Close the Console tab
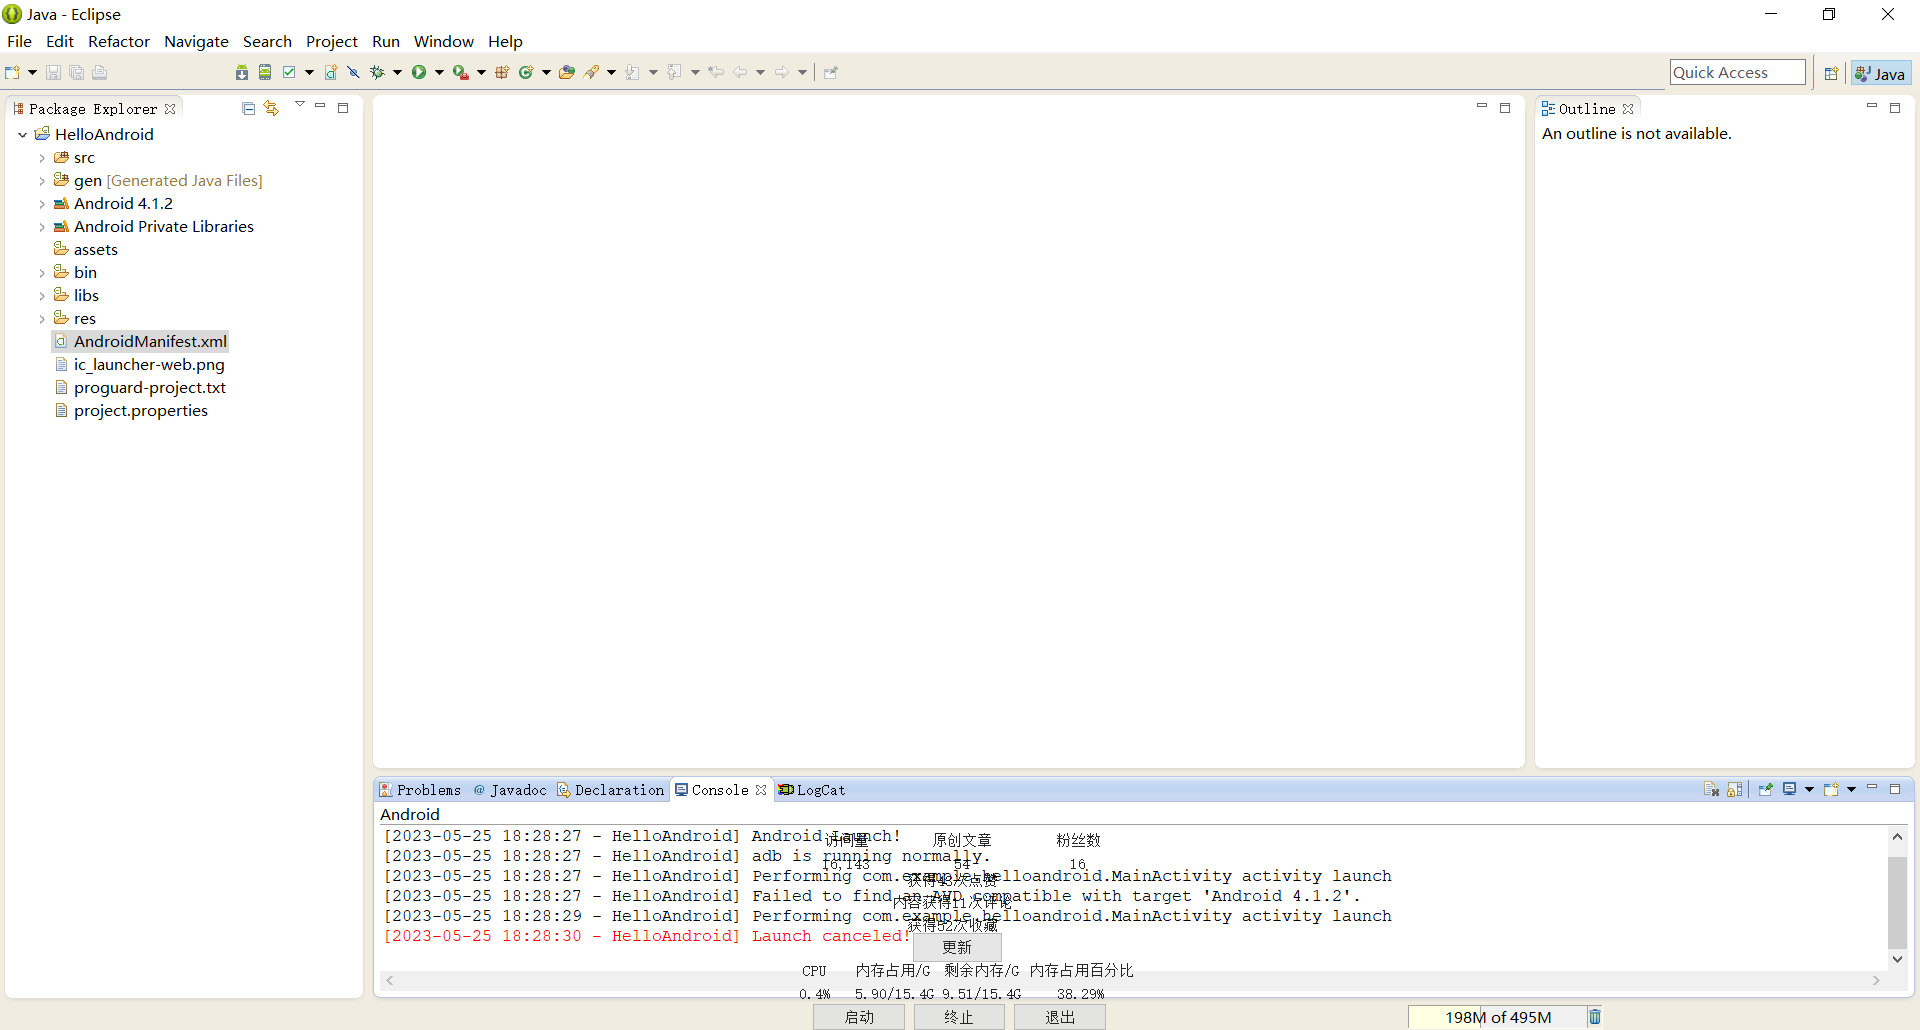Image resolution: width=1920 pixels, height=1030 pixels. [x=761, y=790]
